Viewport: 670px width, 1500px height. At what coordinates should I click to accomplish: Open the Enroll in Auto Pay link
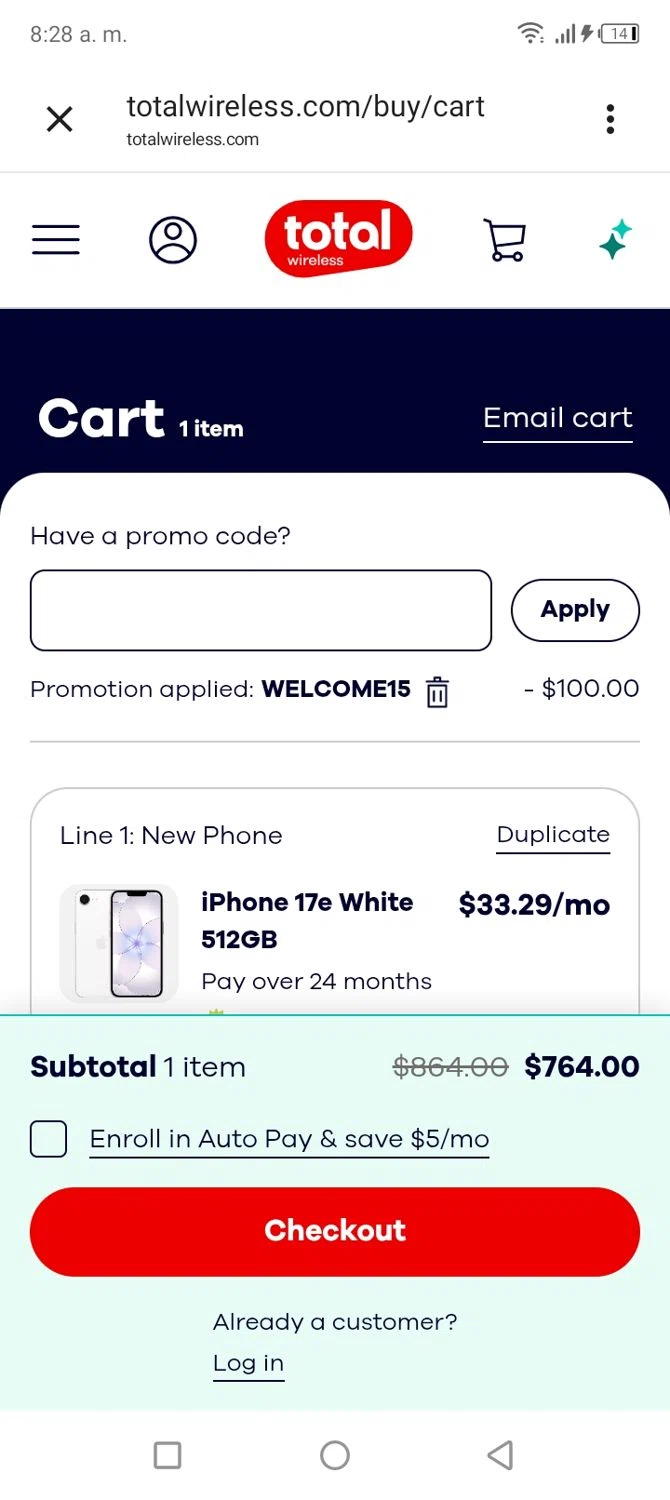point(289,1139)
